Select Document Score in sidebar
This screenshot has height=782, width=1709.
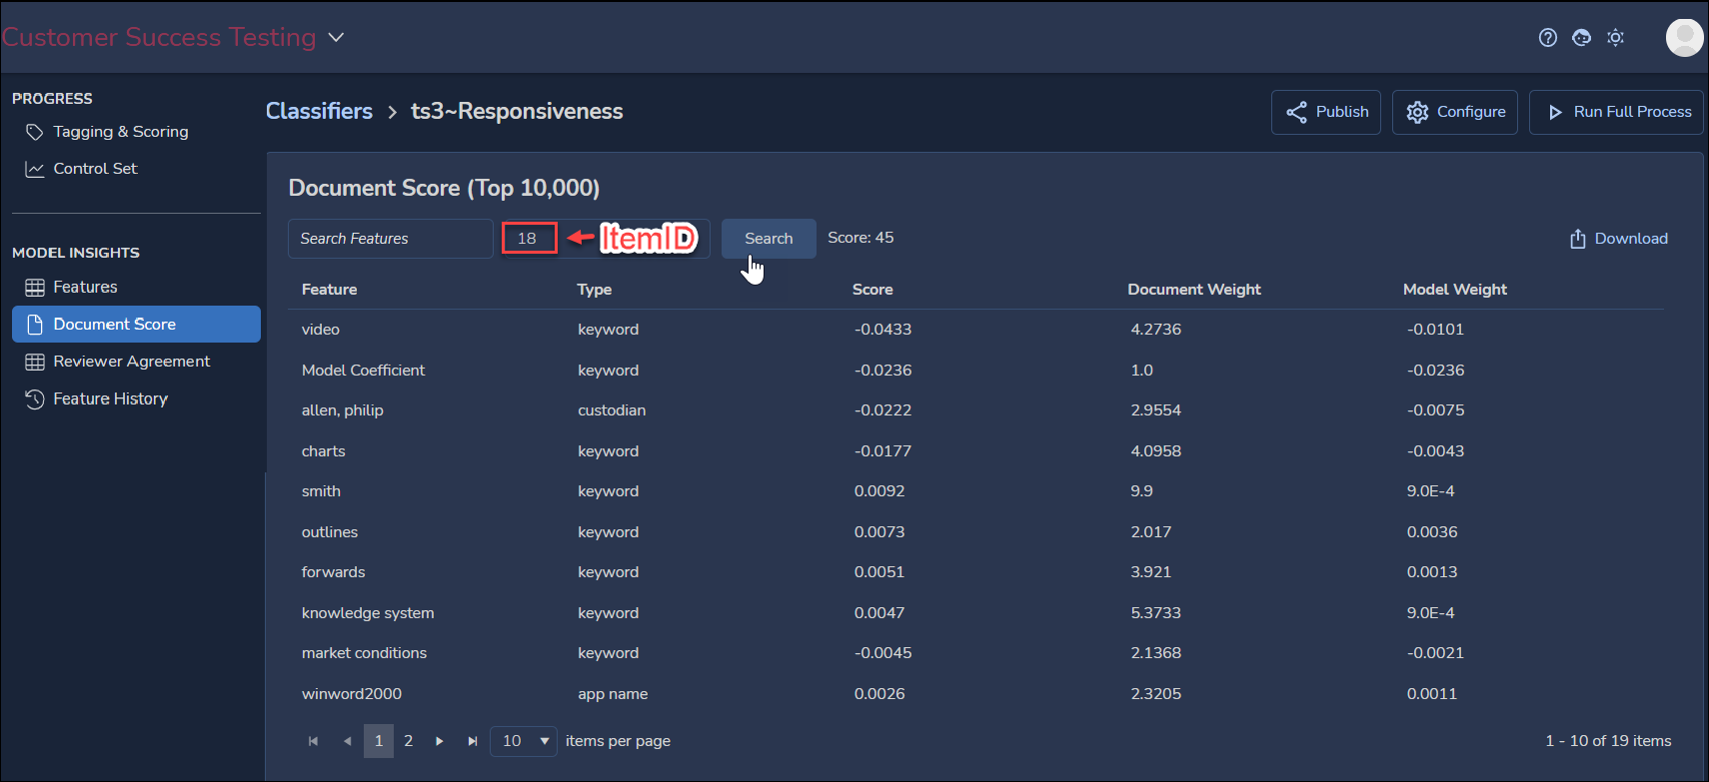pyautogui.click(x=136, y=324)
